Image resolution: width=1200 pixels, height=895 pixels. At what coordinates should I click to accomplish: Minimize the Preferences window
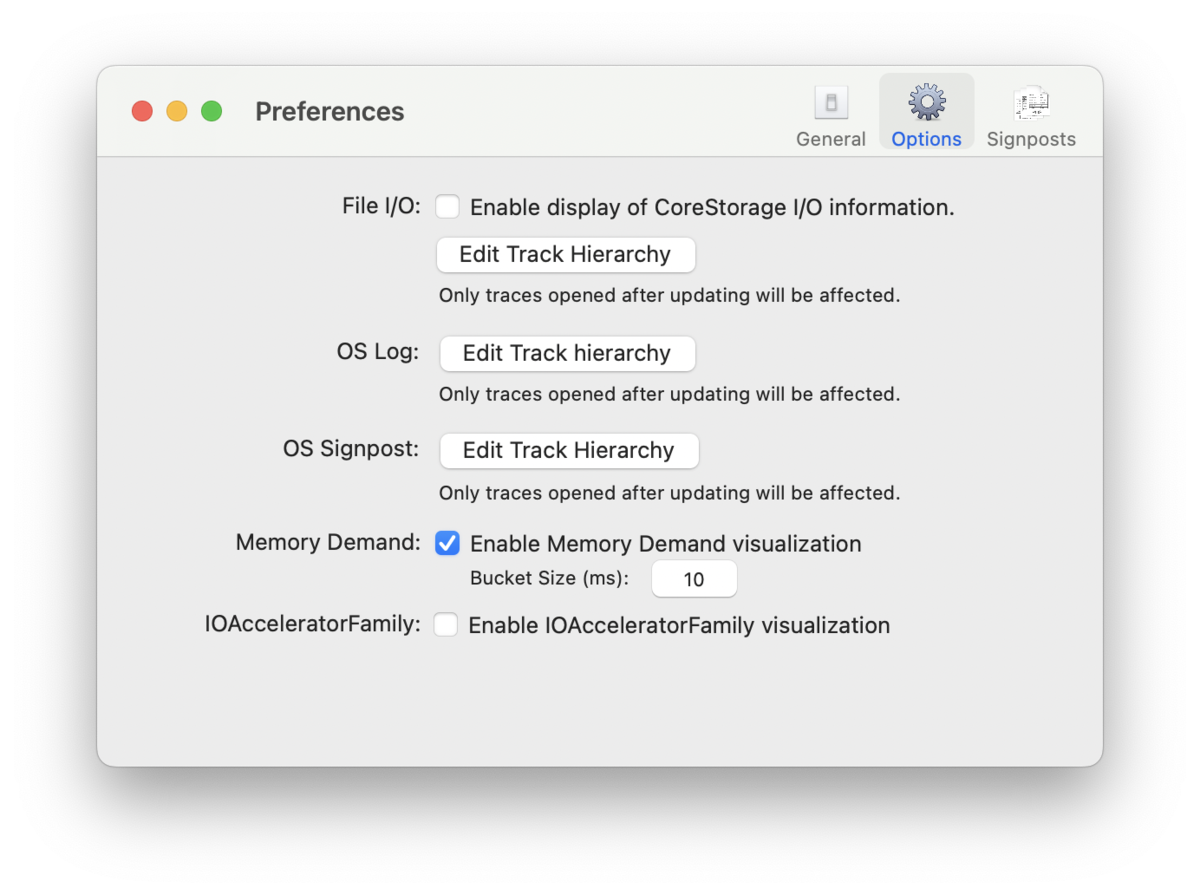pos(177,111)
